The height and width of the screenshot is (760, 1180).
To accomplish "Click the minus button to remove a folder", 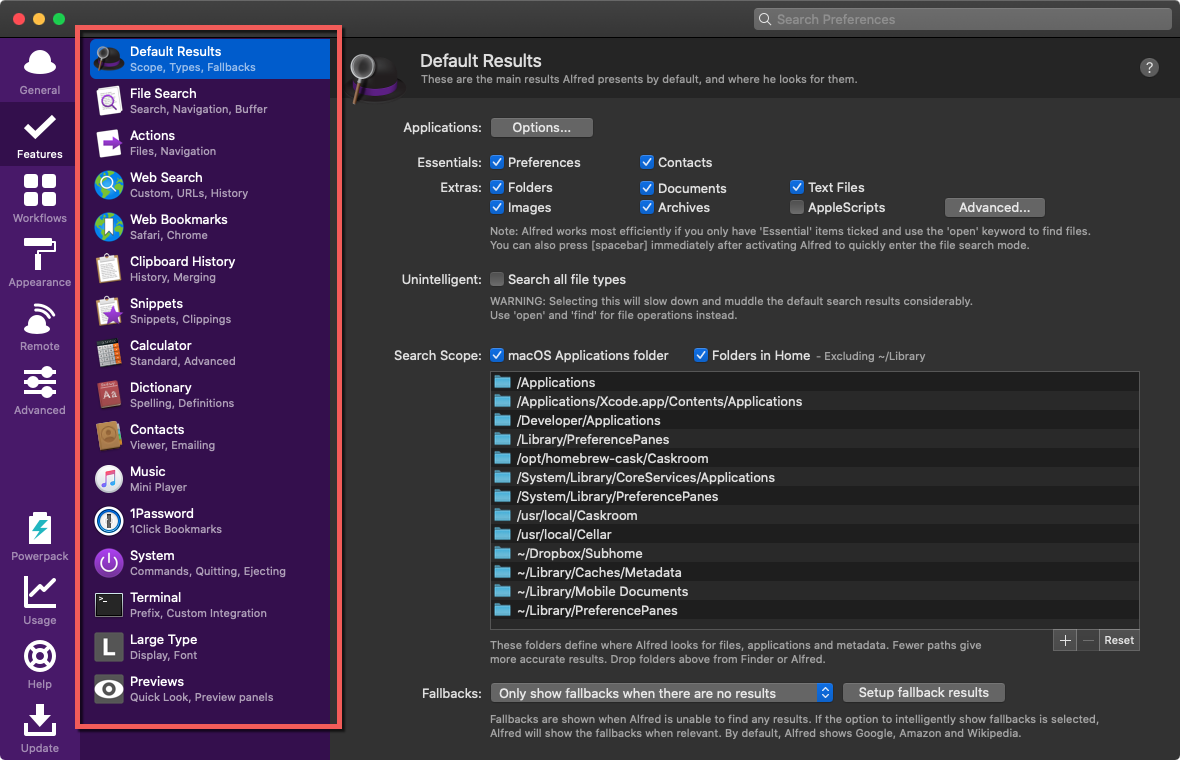I will (1088, 640).
